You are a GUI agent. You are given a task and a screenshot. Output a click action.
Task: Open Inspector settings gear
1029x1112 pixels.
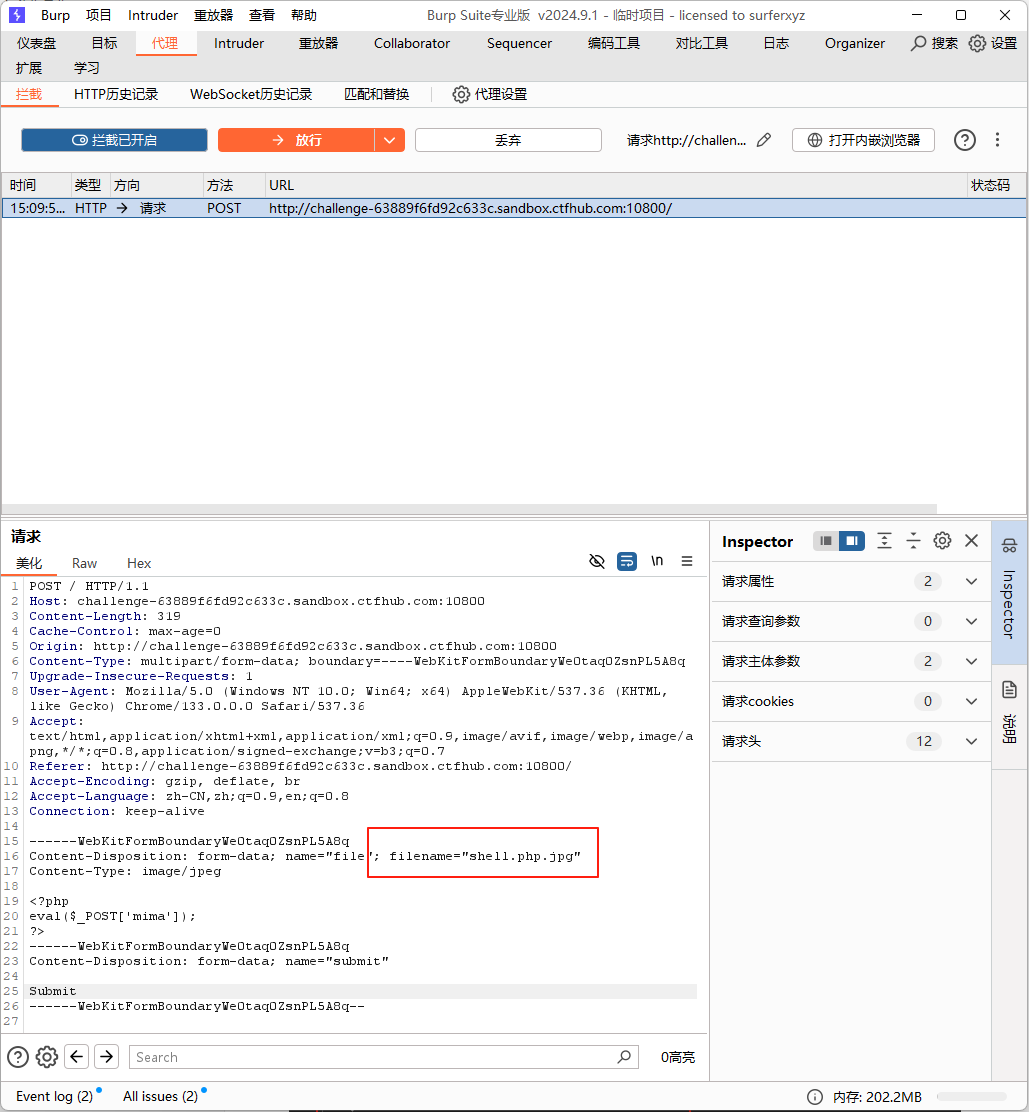click(942, 541)
